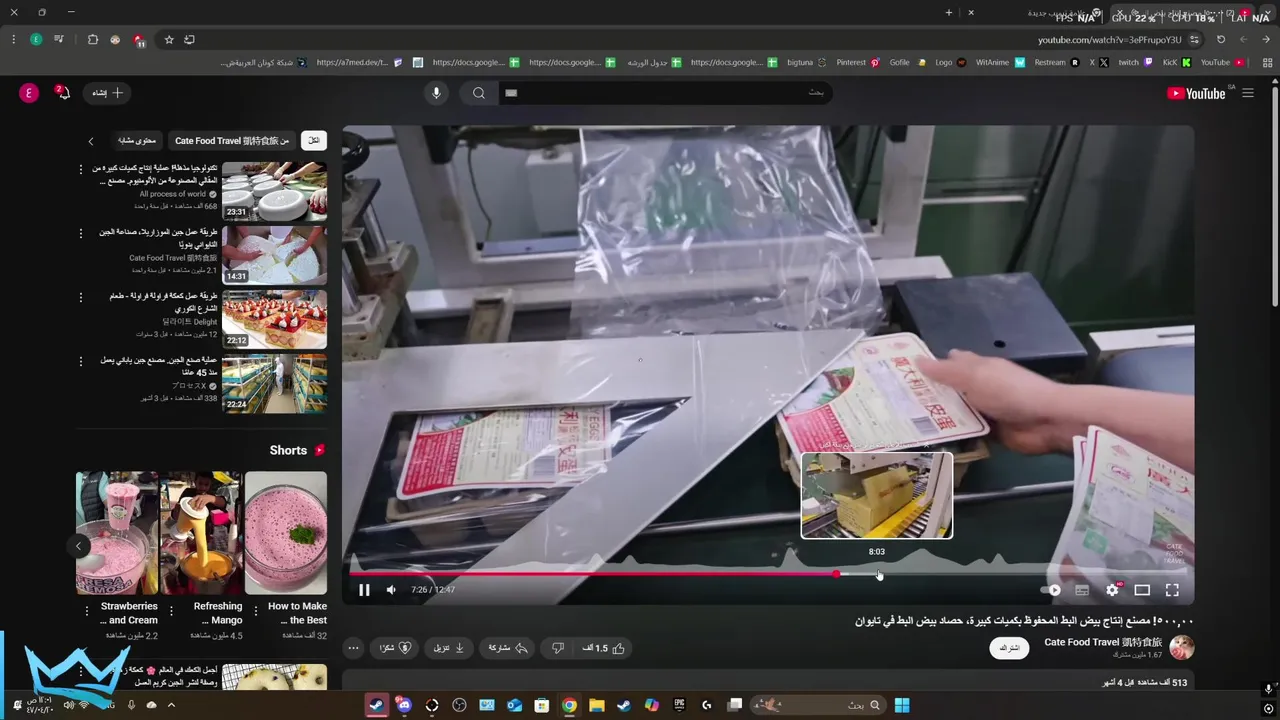Open the Gofile bookmark

908,62
